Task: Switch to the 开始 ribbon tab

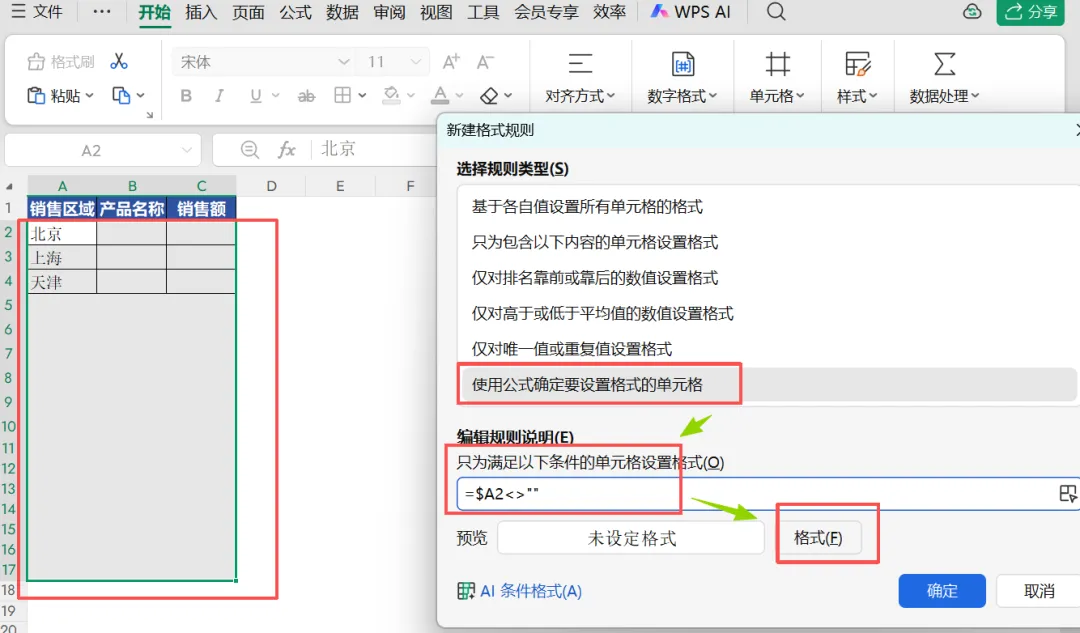Action: pyautogui.click(x=154, y=12)
